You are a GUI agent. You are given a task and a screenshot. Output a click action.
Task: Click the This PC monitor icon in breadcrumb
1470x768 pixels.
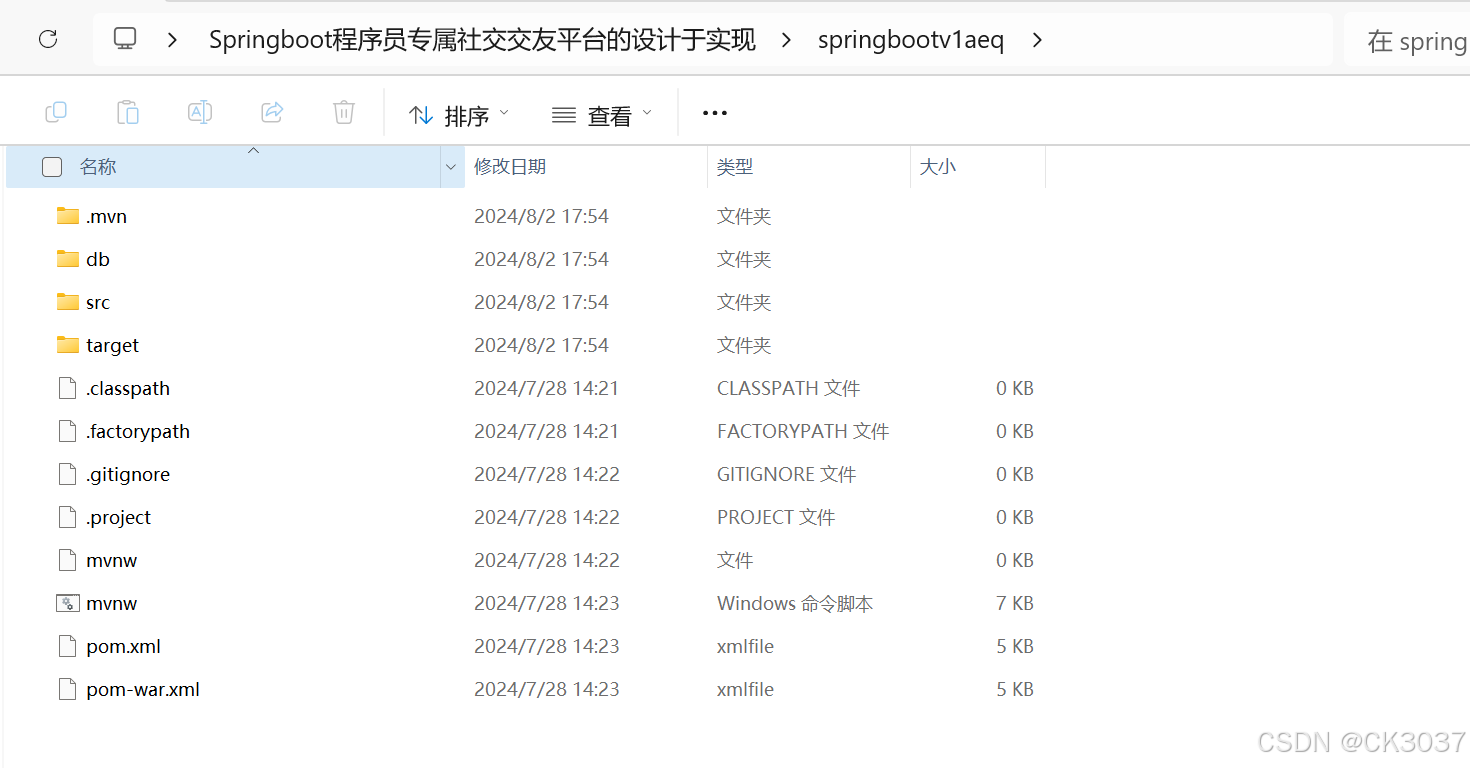pos(123,40)
